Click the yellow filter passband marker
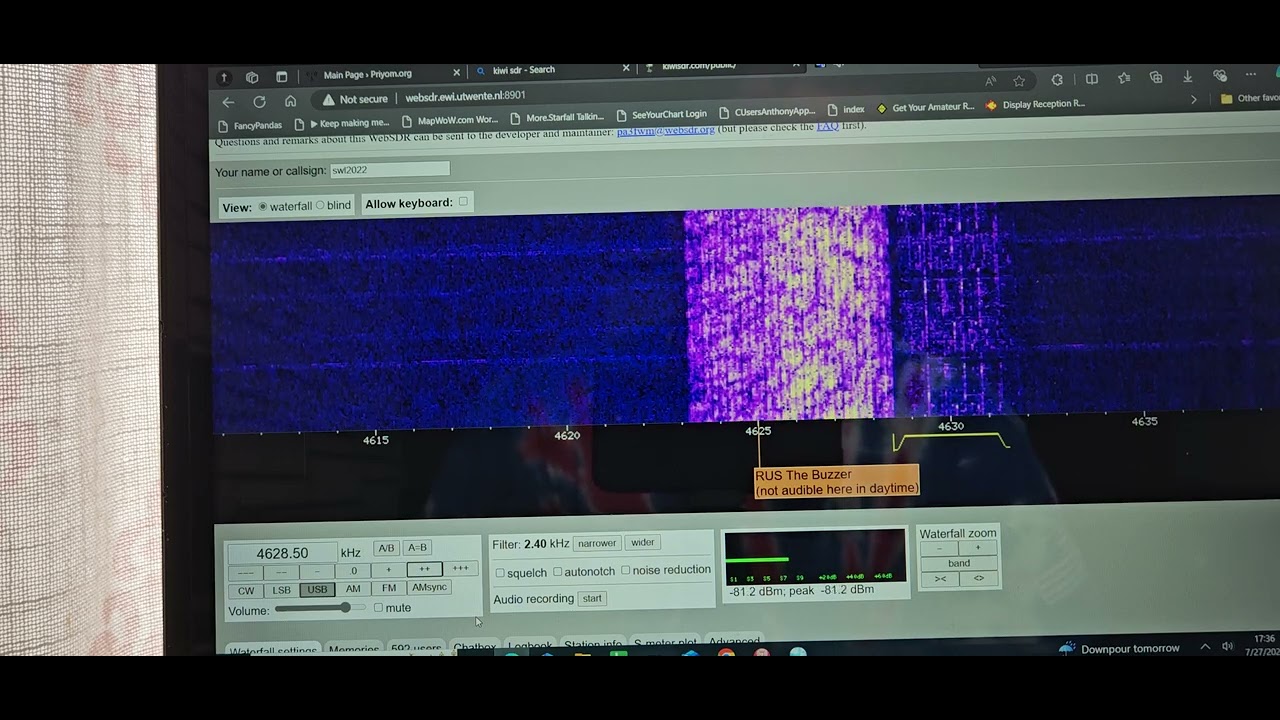This screenshot has height=720, width=1280. 951,441
